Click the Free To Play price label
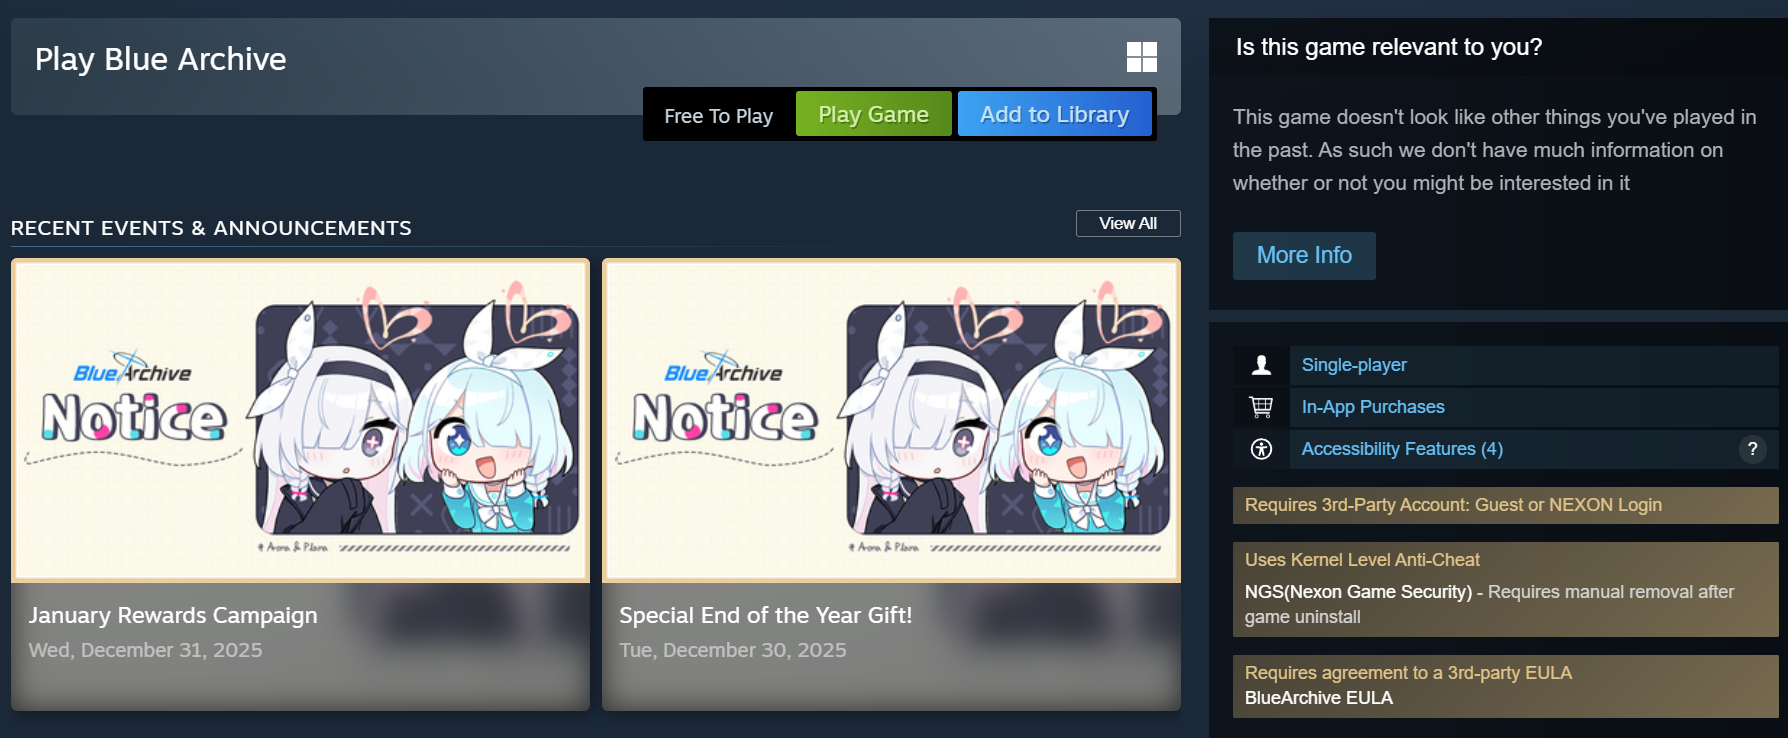The height and width of the screenshot is (738, 1788). tap(719, 116)
